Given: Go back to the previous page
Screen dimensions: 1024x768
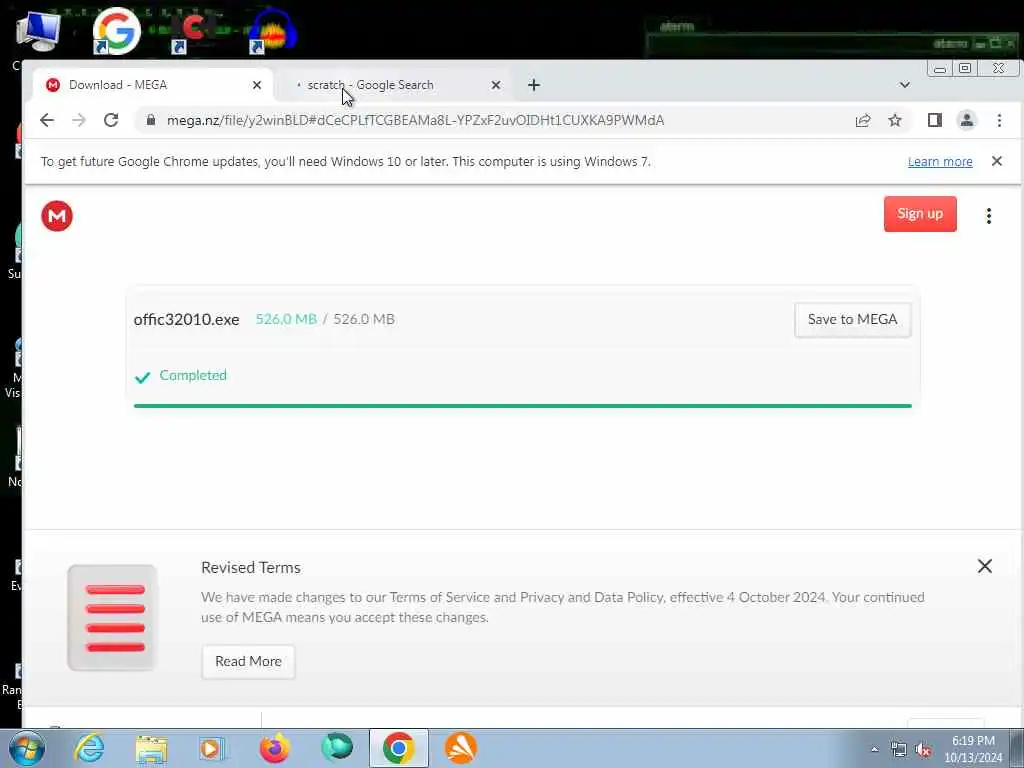Looking at the screenshot, I should [46, 120].
